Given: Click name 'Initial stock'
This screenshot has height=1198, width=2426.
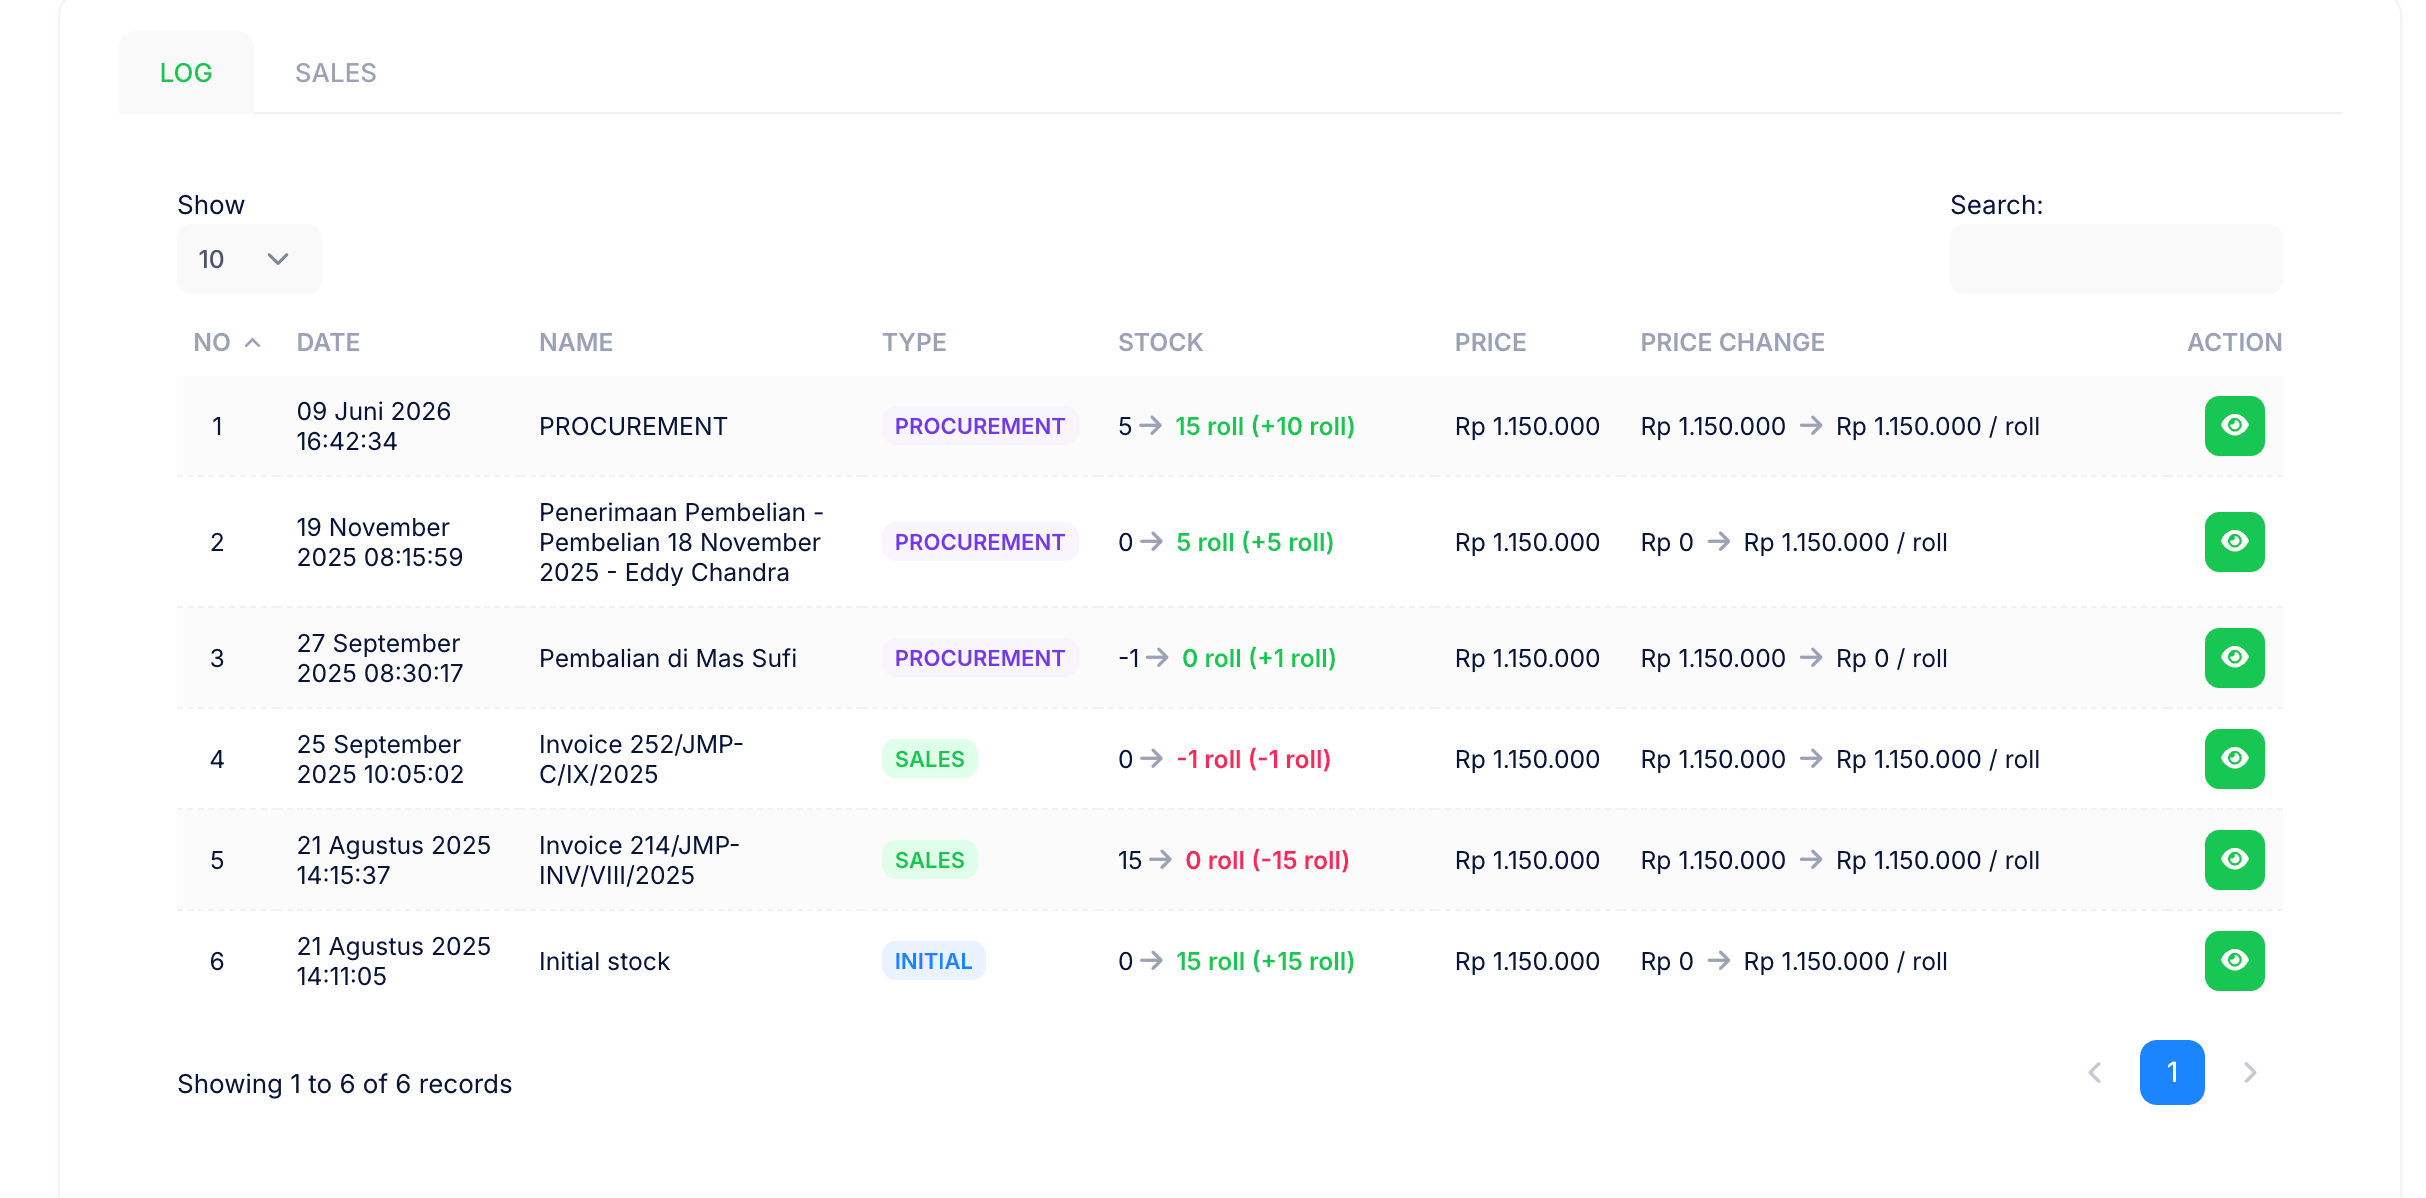Looking at the screenshot, I should pos(604,961).
